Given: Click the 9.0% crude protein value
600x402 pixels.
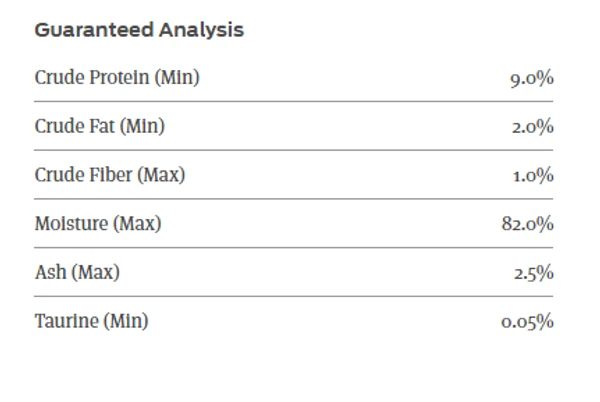Looking at the screenshot, I should [531, 79].
